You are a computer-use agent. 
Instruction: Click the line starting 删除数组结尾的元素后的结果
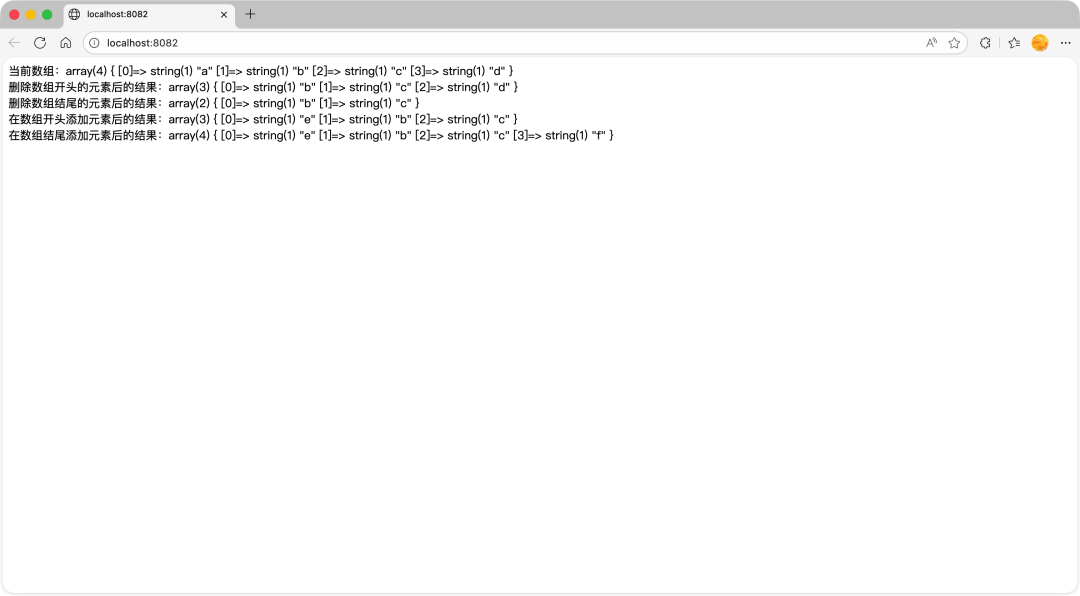[x=214, y=103]
